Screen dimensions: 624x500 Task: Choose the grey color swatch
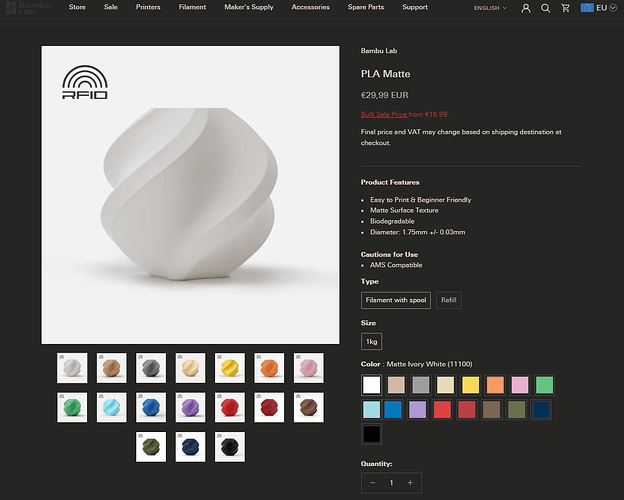pyautogui.click(x=421, y=385)
